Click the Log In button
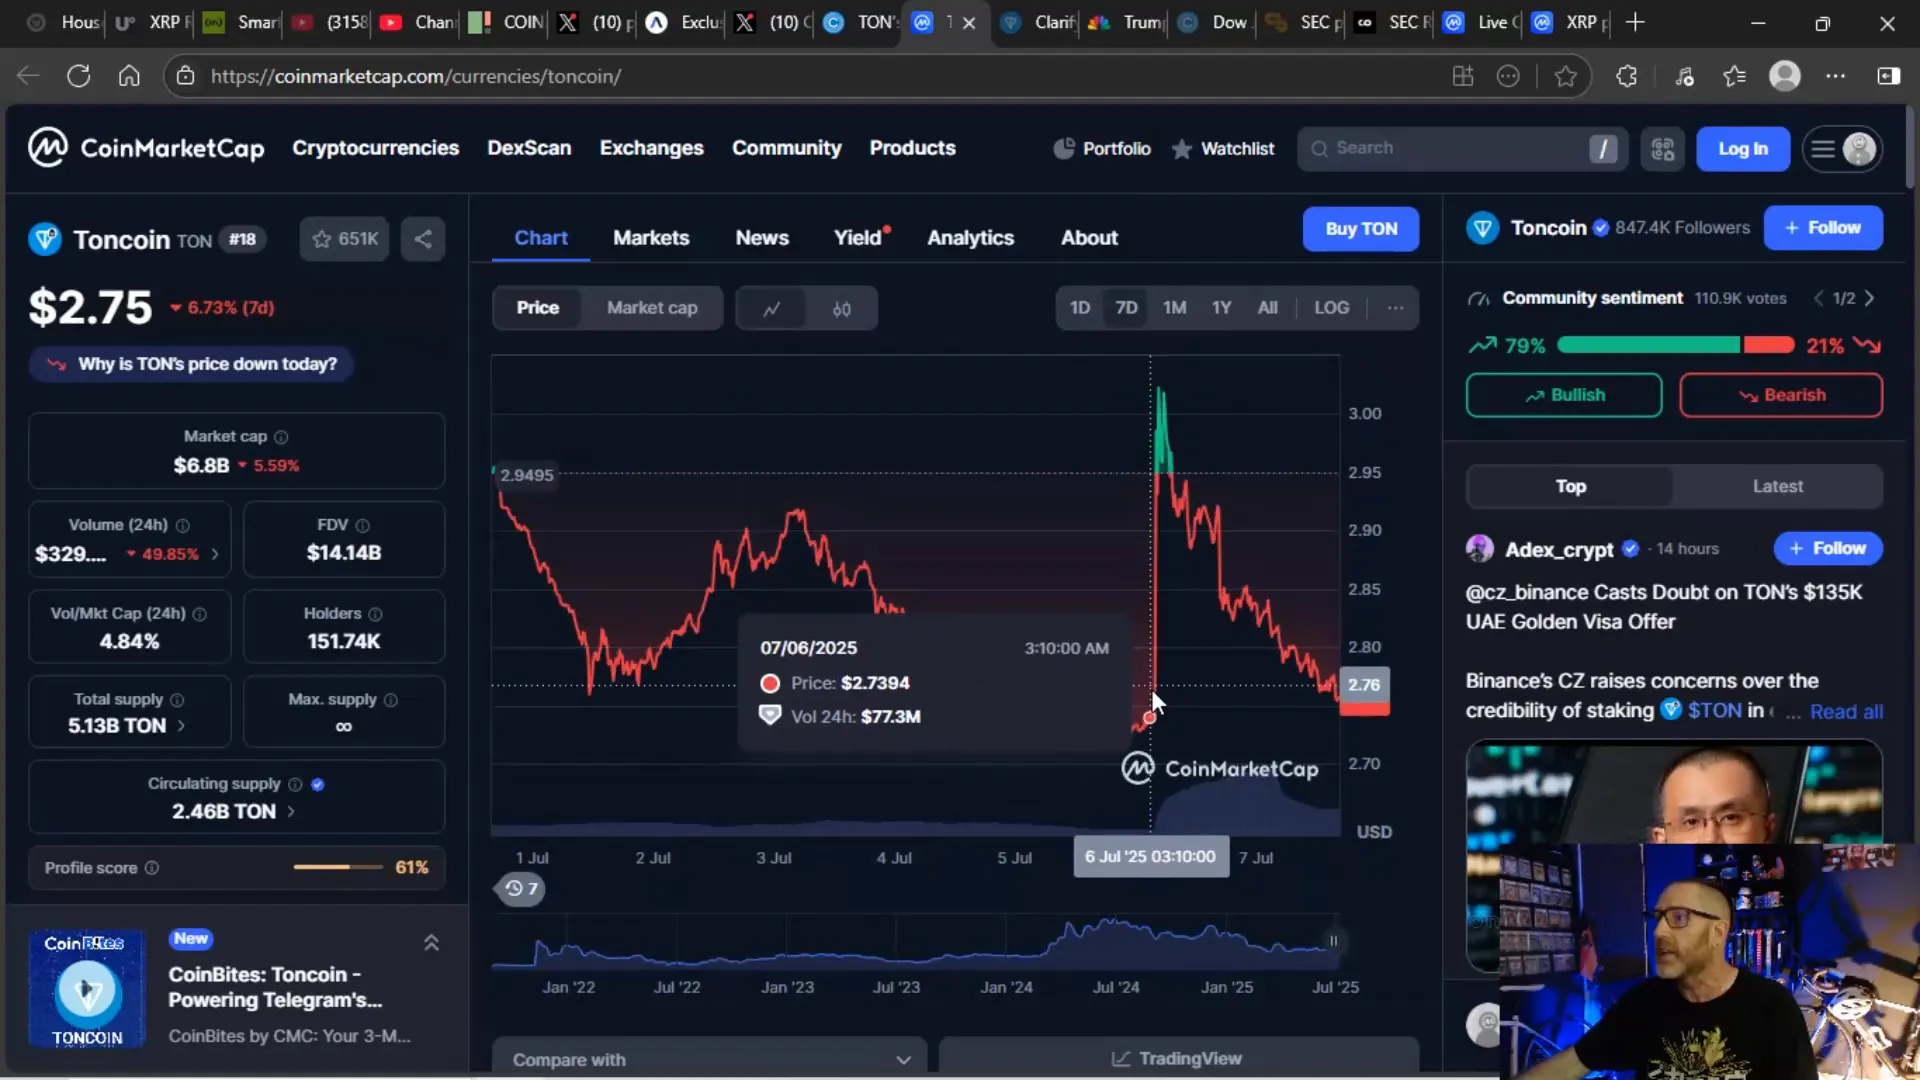This screenshot has width=1920, height=1080. (x=1743, y=149)
